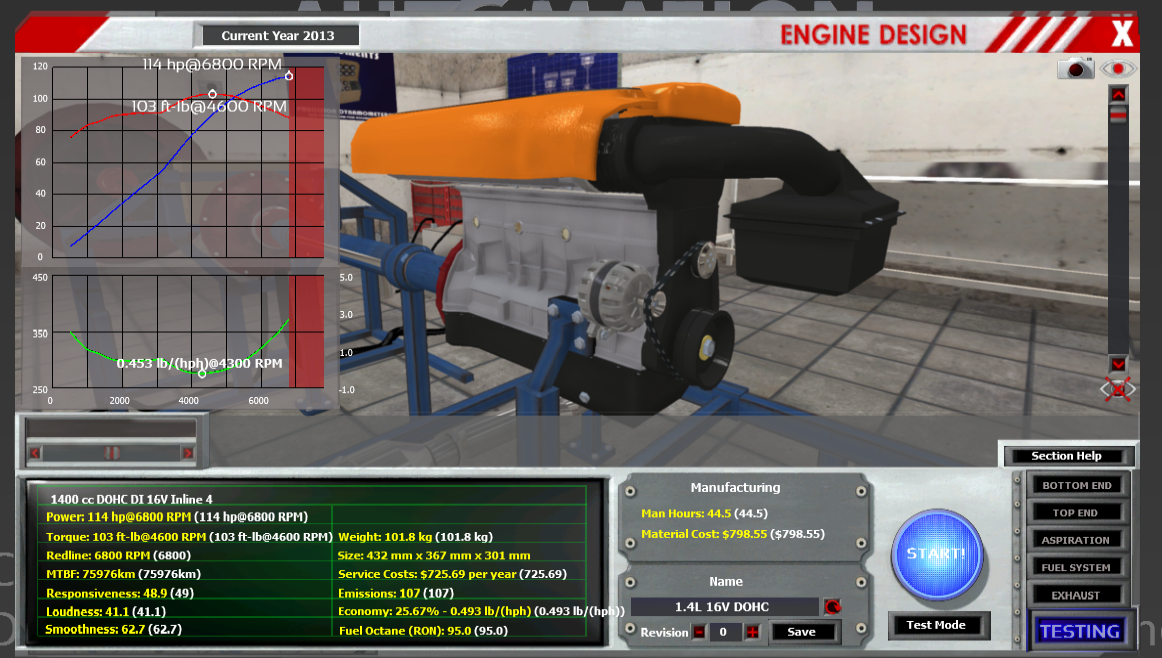The image size is (1162, 658).
Task: Click the Manufacturing panel heading
Action: tap(735, 487)
